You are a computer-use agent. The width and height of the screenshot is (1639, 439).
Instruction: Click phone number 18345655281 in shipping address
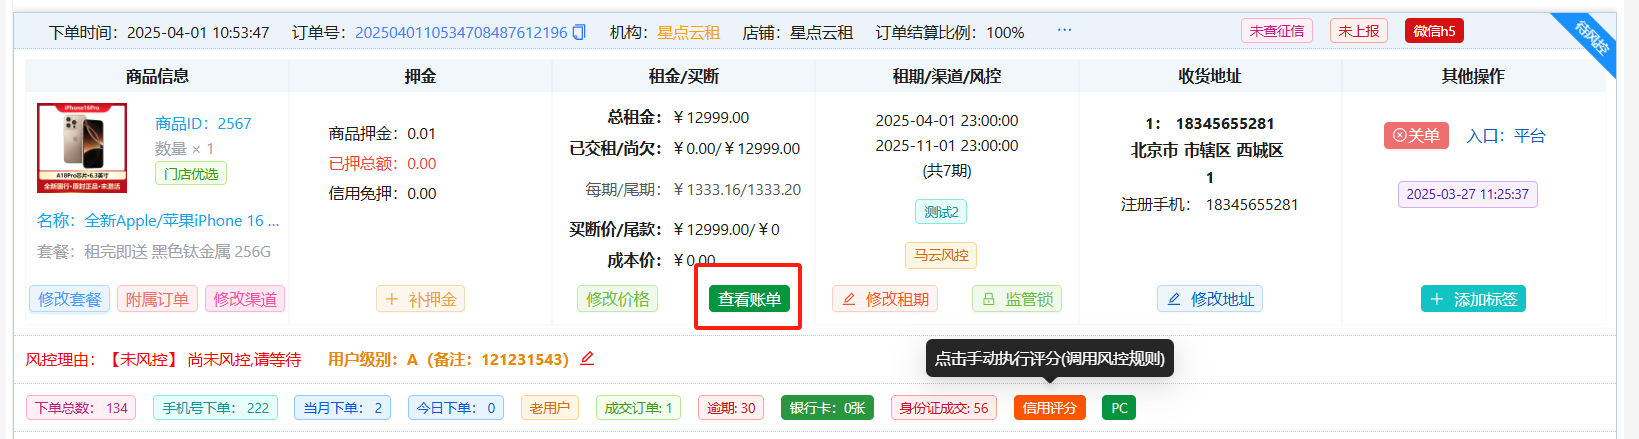[1225, 123]
